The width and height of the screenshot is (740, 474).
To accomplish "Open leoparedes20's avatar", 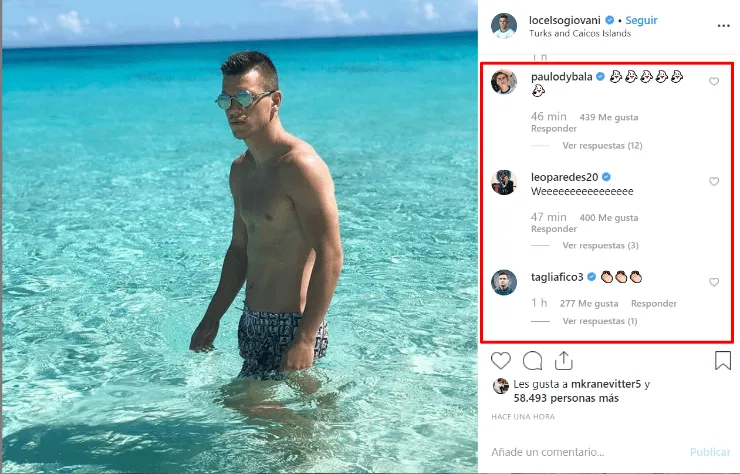I will [504, 182].
